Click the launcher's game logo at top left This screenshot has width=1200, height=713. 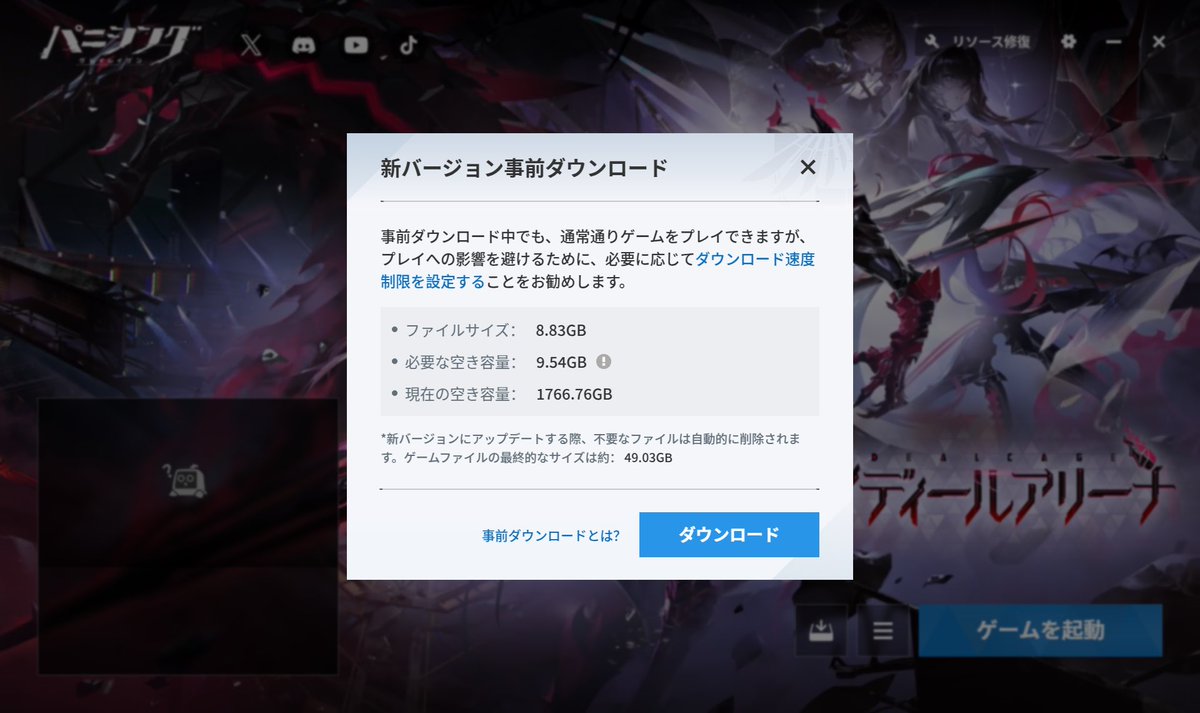(x=120, y=44)
